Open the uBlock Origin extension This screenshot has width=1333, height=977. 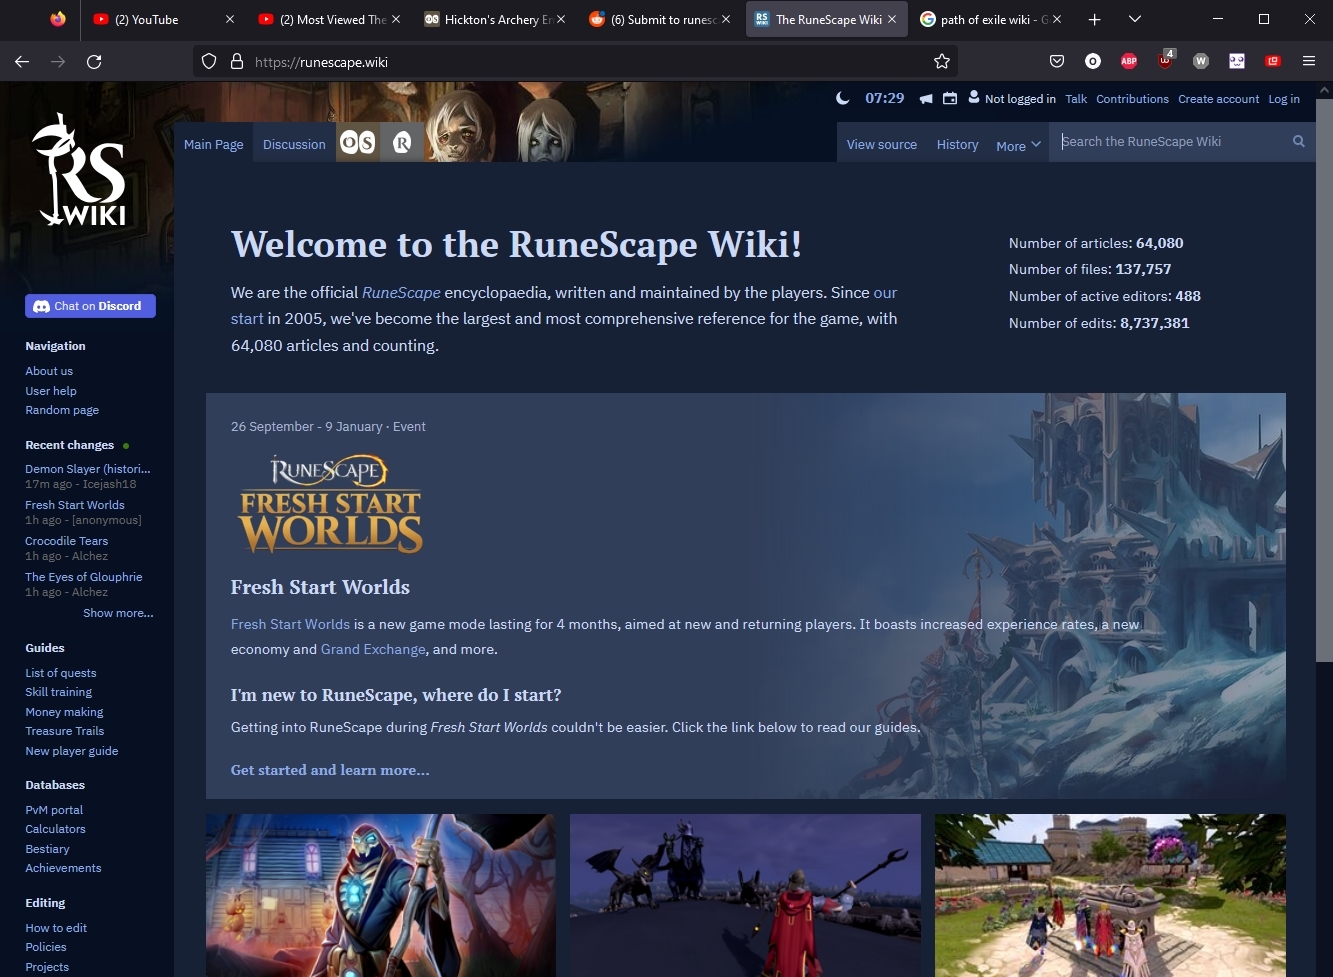click(x=1165, y=60)
